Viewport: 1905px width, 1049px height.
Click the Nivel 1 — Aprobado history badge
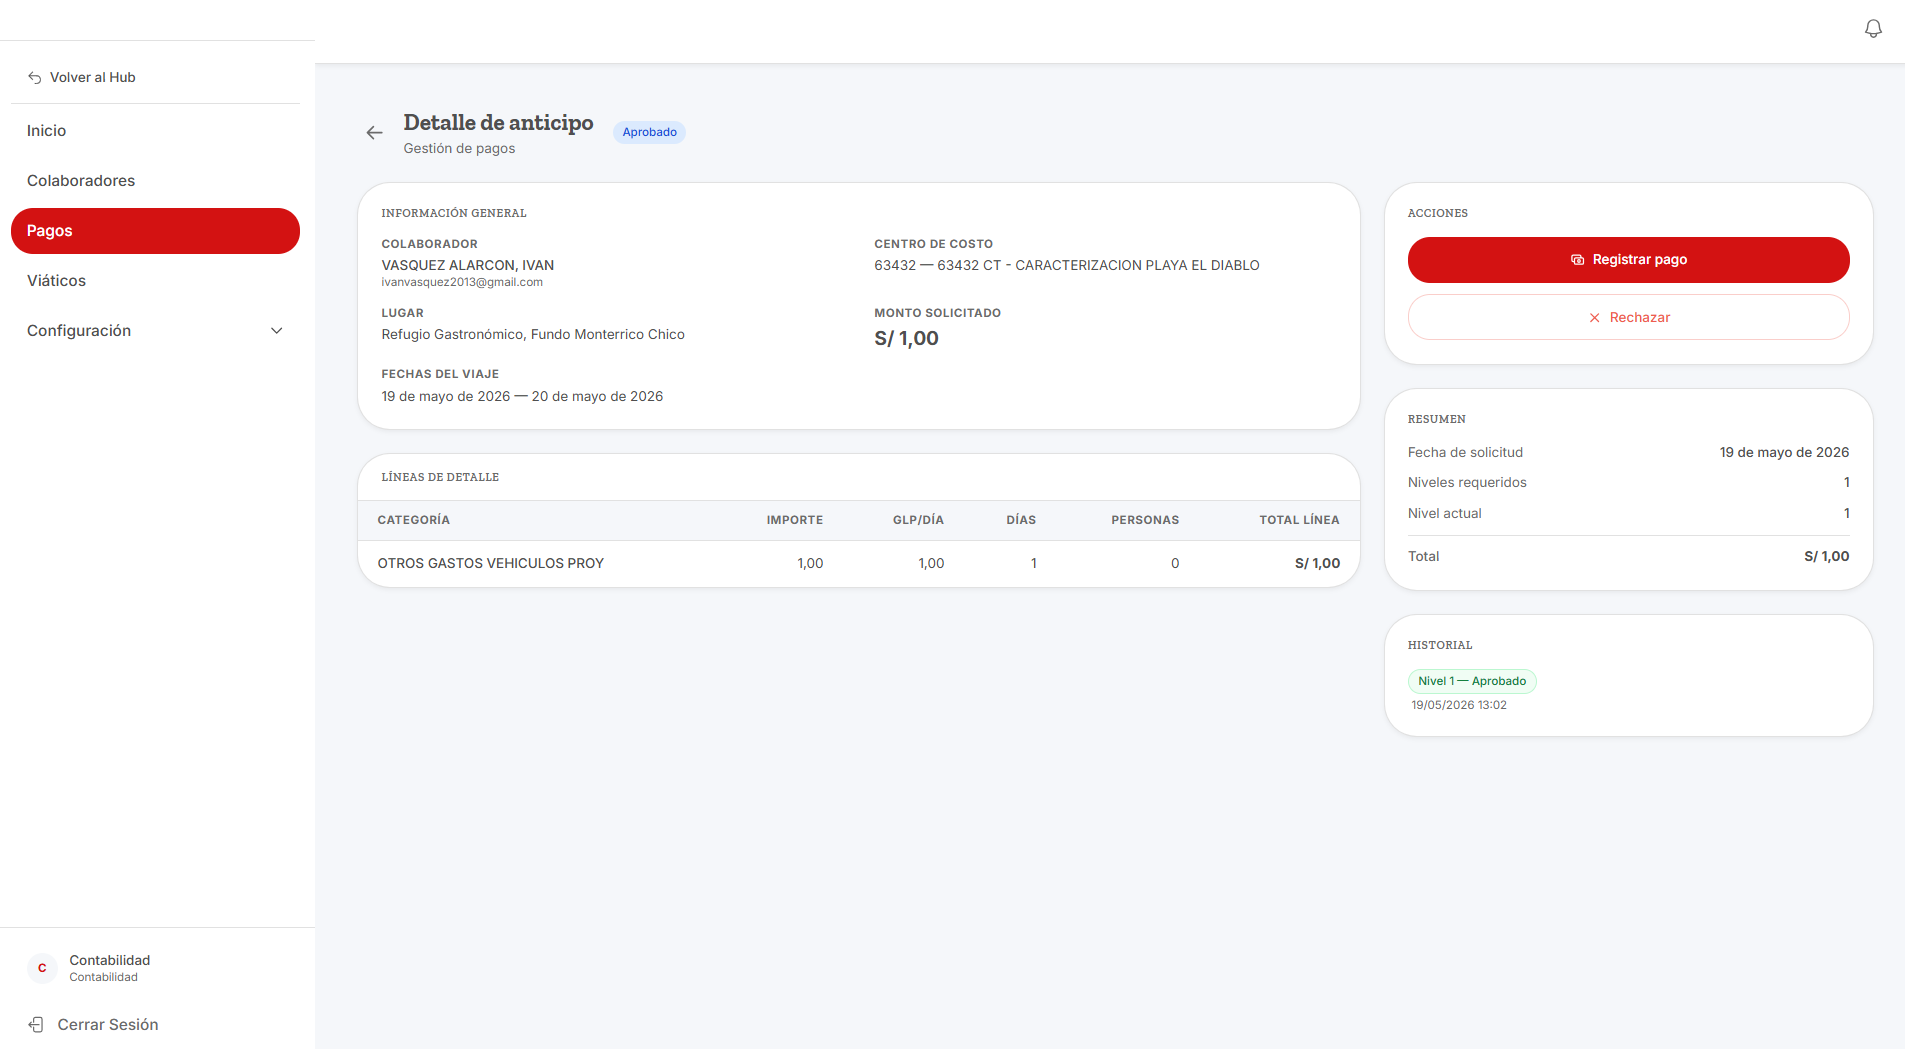click(1472, 681)
